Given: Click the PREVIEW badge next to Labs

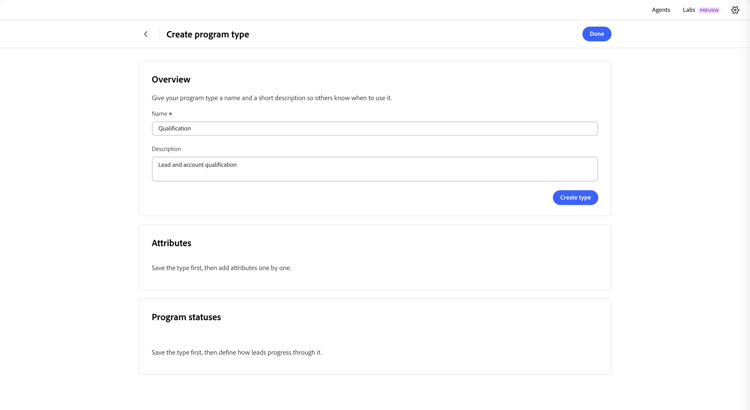Looking at the screenshot, I should pyautogui.click(x=709, y=10).
